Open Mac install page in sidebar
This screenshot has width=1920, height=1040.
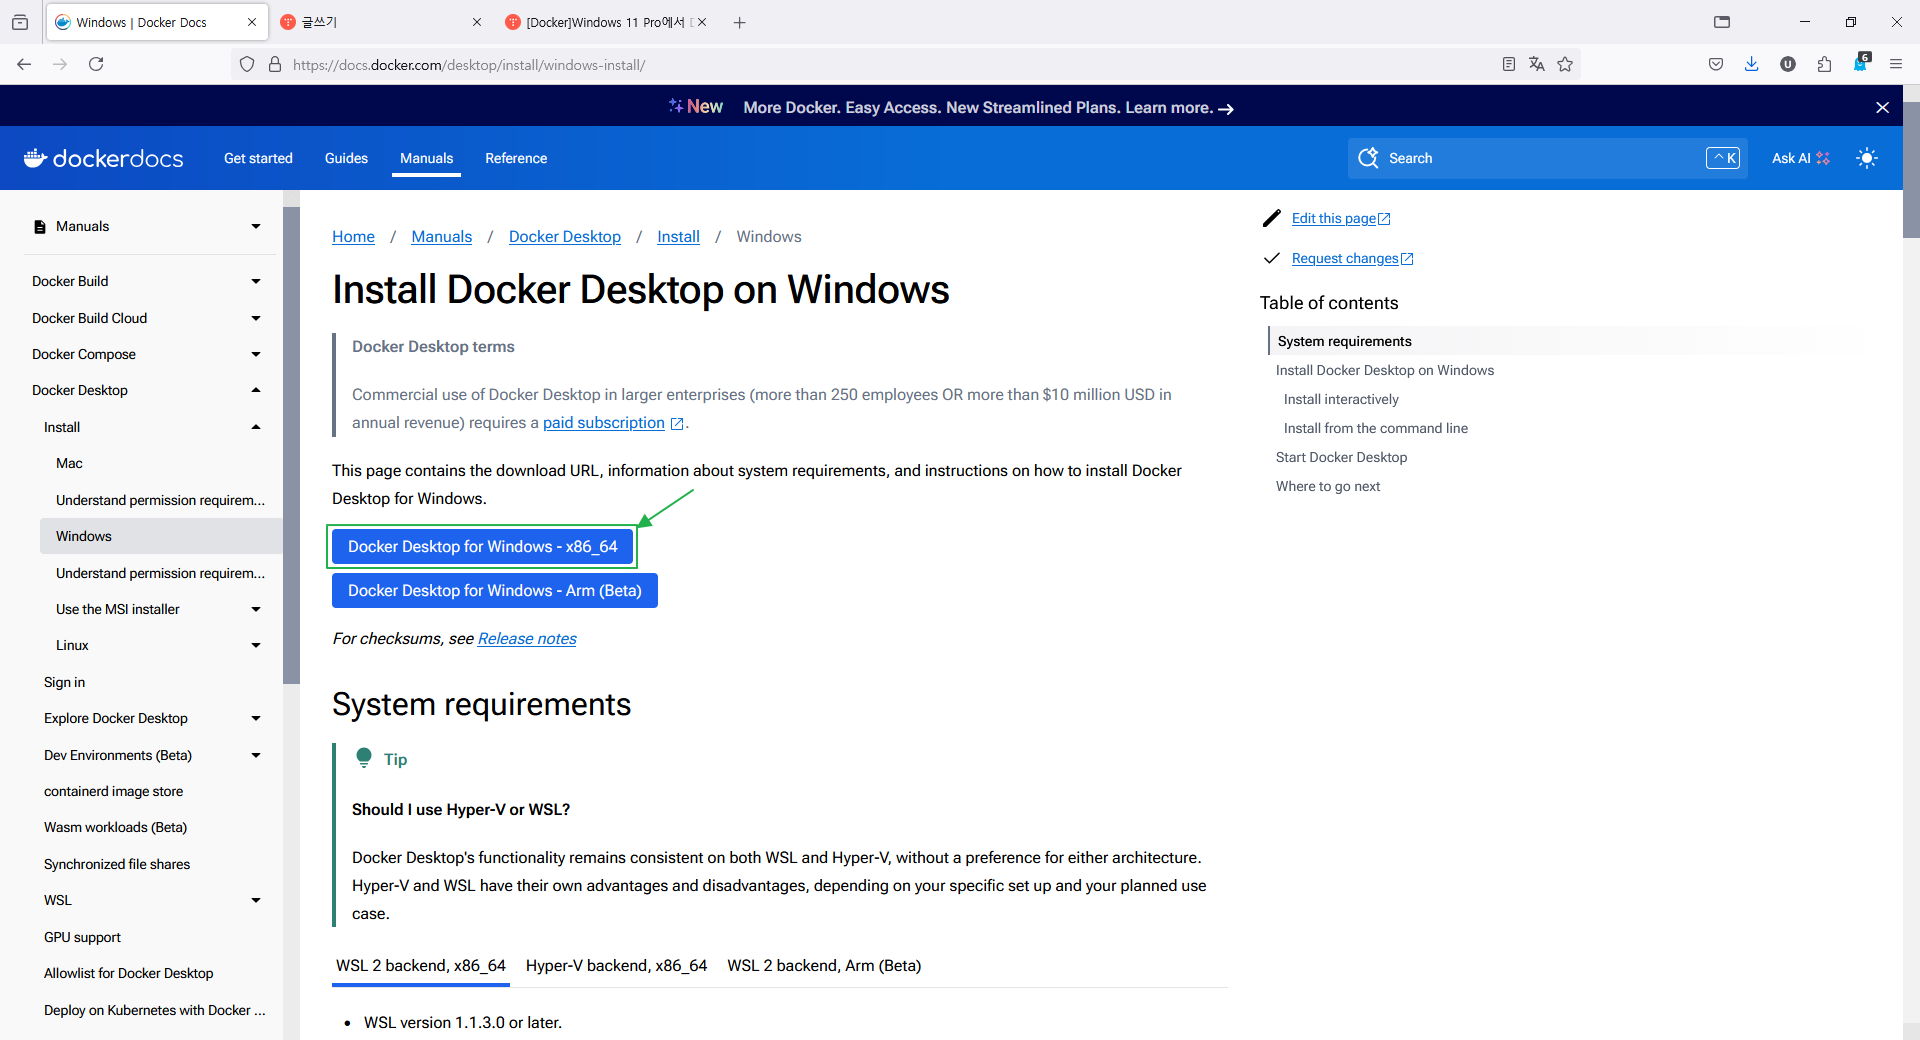click(69, 463)
